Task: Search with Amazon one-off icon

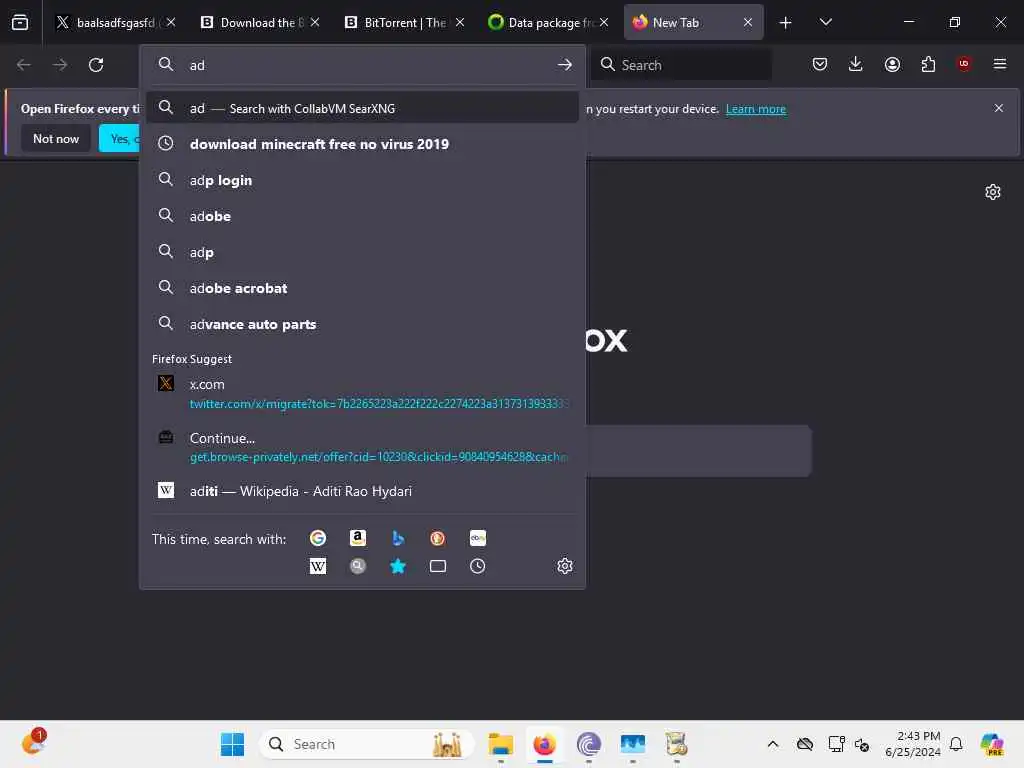Action: [358, 538]
